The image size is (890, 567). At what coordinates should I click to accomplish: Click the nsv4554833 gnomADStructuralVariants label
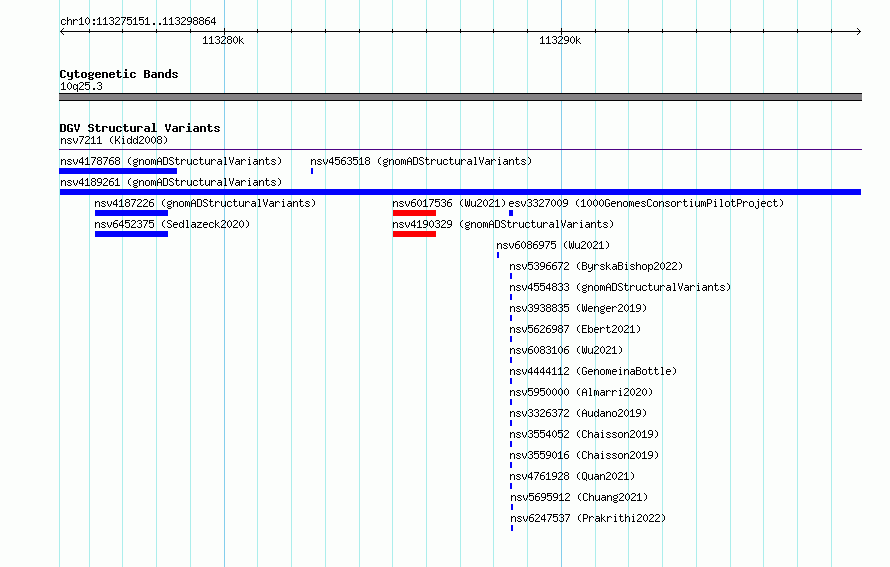click(x=620, y=287)
